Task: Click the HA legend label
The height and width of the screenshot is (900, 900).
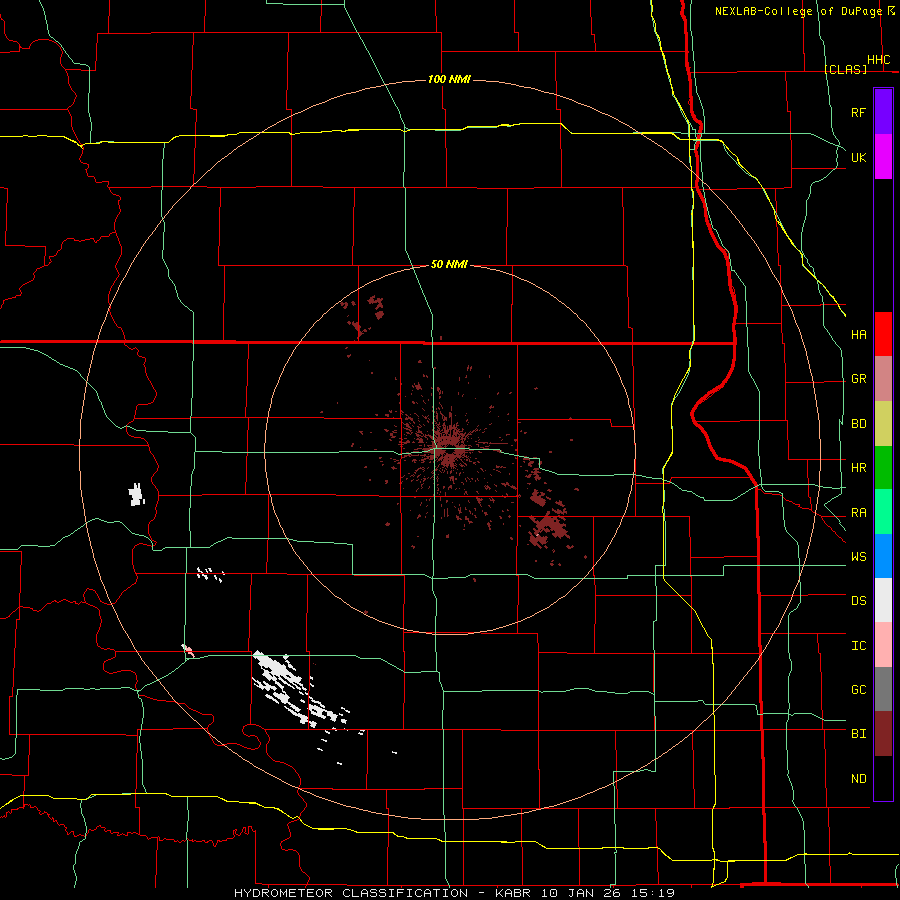Action: pos(858,334)
